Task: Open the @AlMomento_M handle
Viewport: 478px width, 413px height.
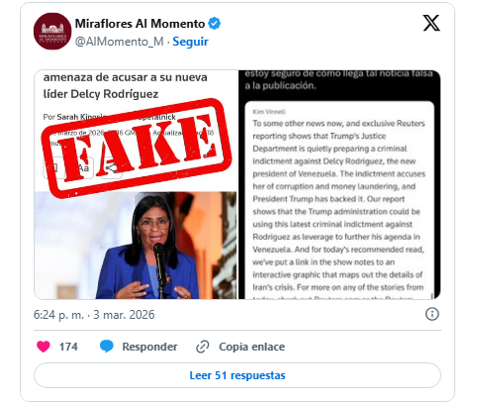Action: [119, 42]
